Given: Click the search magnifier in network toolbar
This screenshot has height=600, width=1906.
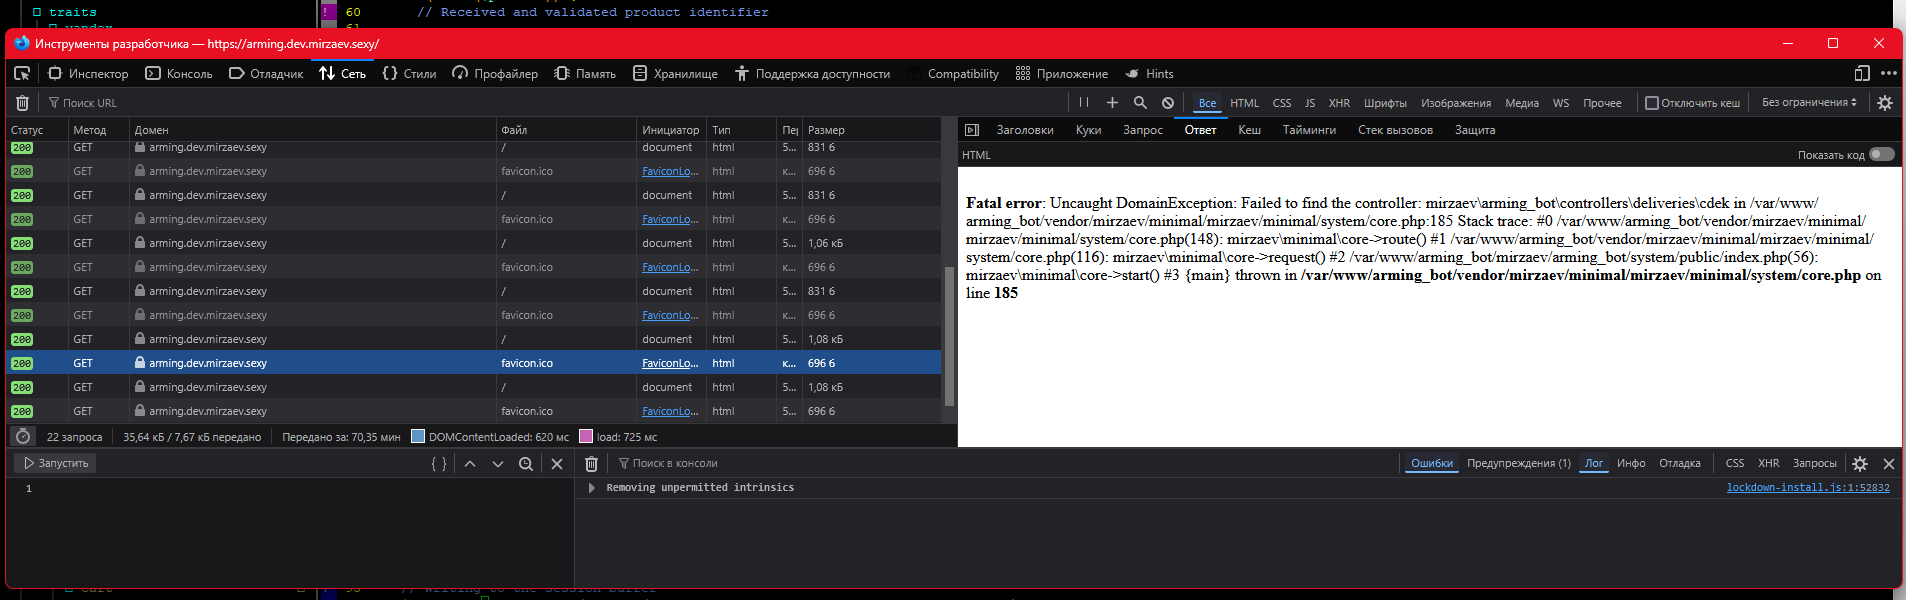Looking at the screenshot, I should tap(1140, 103).
